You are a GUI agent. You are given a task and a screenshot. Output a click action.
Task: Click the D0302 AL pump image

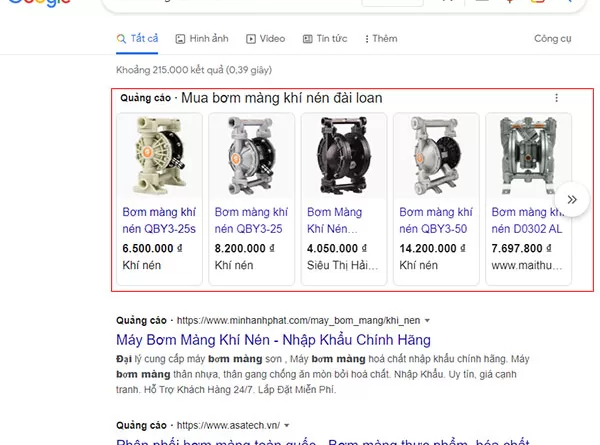(x=528, y=156)
